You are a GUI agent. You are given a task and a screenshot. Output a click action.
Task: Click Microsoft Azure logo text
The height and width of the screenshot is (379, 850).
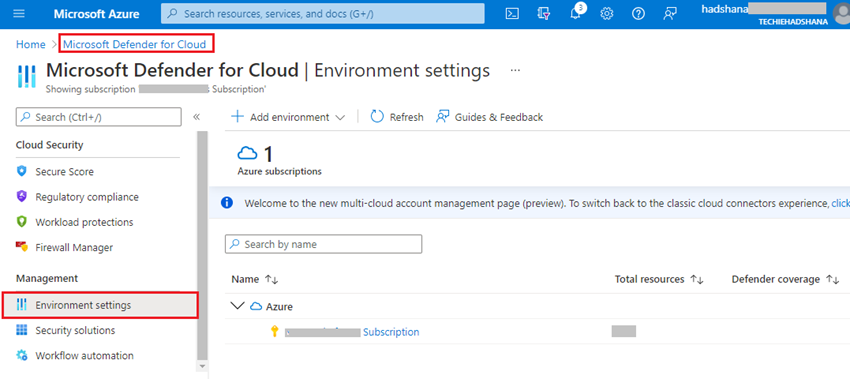tap(96, 14)
